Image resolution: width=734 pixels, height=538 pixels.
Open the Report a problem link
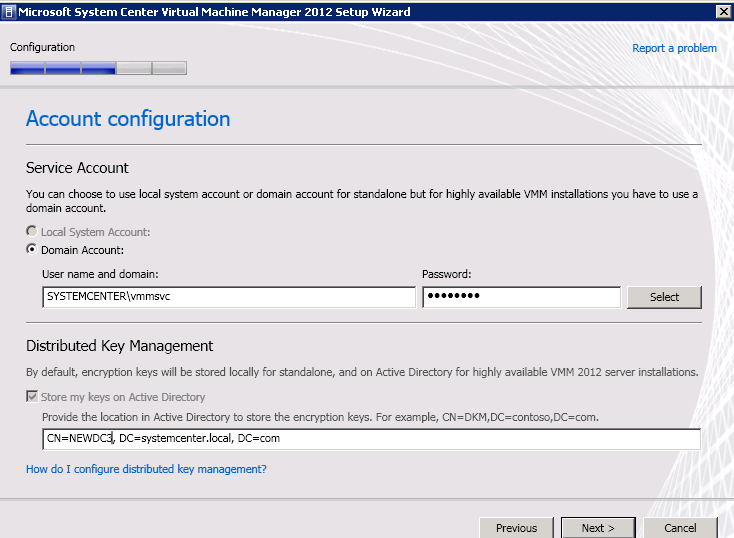pyautogui.click(x=674, y=48)
